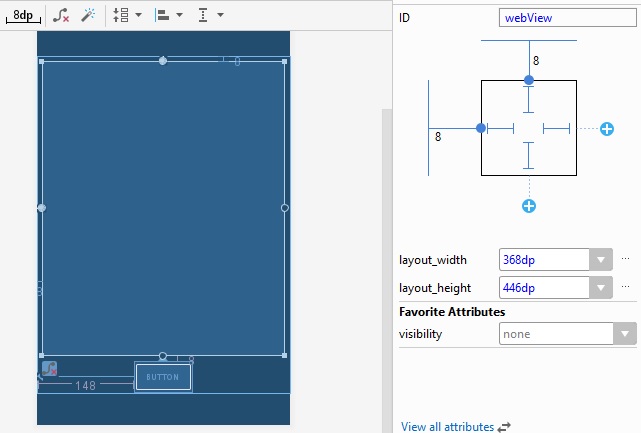Click the View all attributes link
This screenshot has height=433, width=641.
447,427
